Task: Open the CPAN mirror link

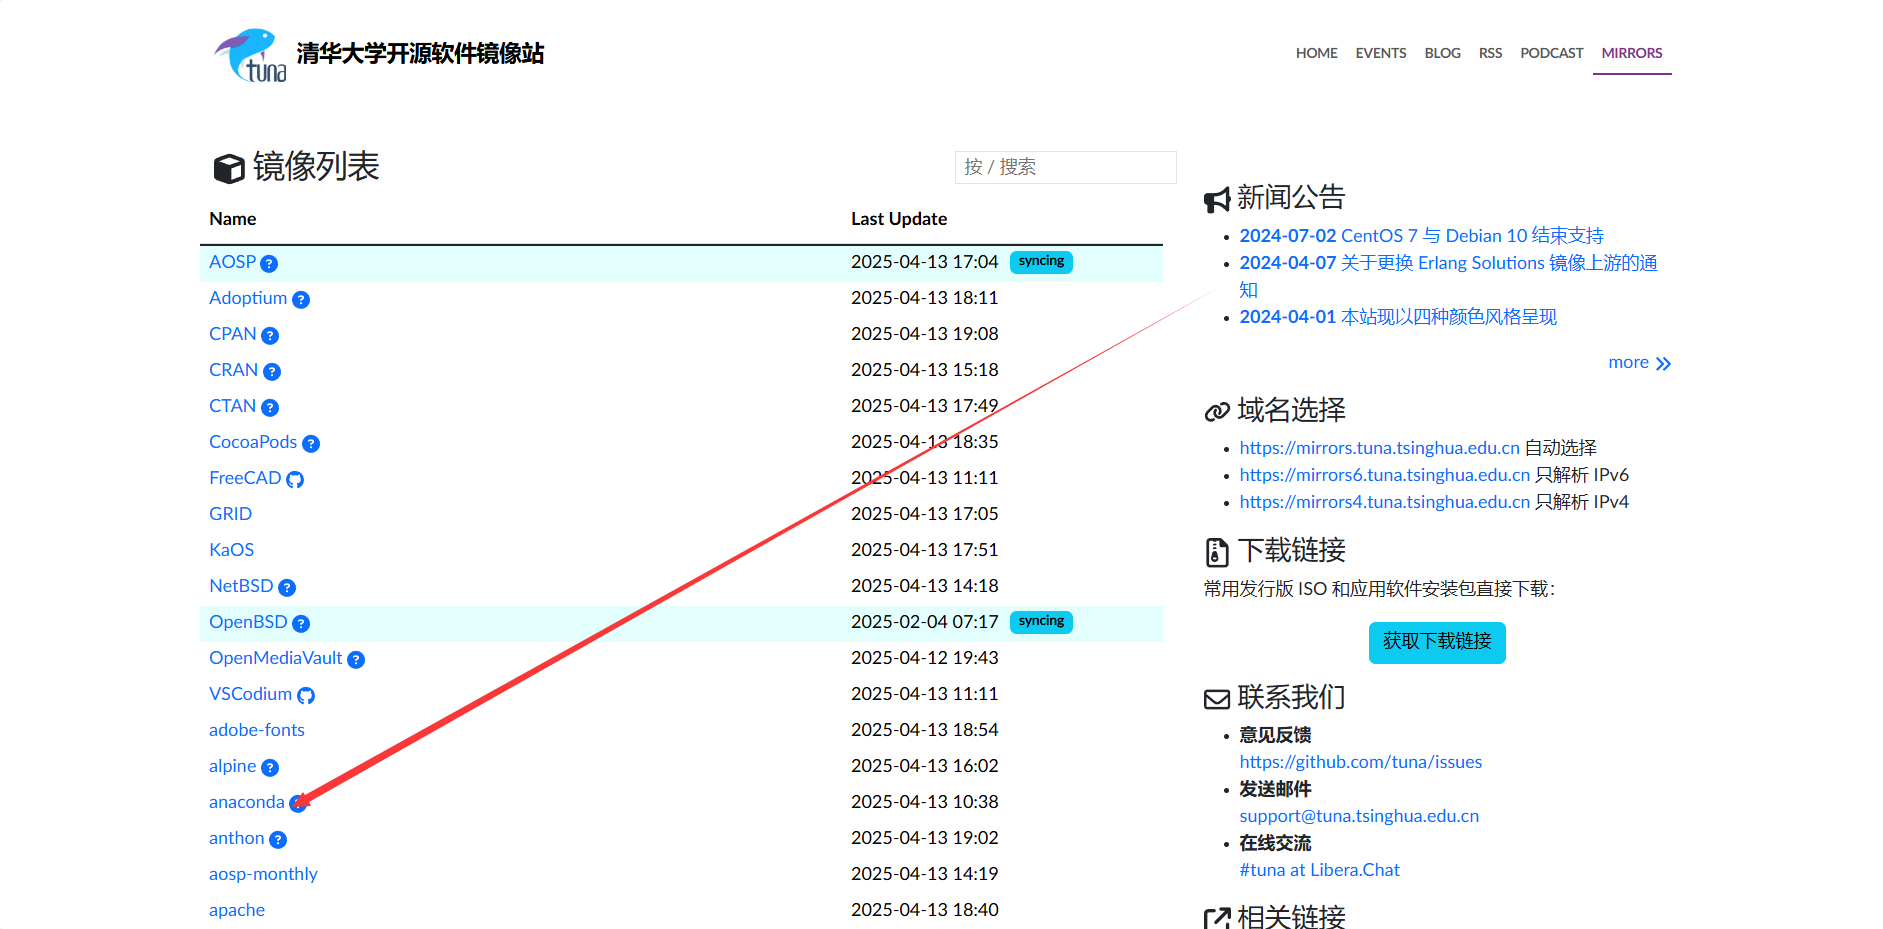Action: click(233, 334)
